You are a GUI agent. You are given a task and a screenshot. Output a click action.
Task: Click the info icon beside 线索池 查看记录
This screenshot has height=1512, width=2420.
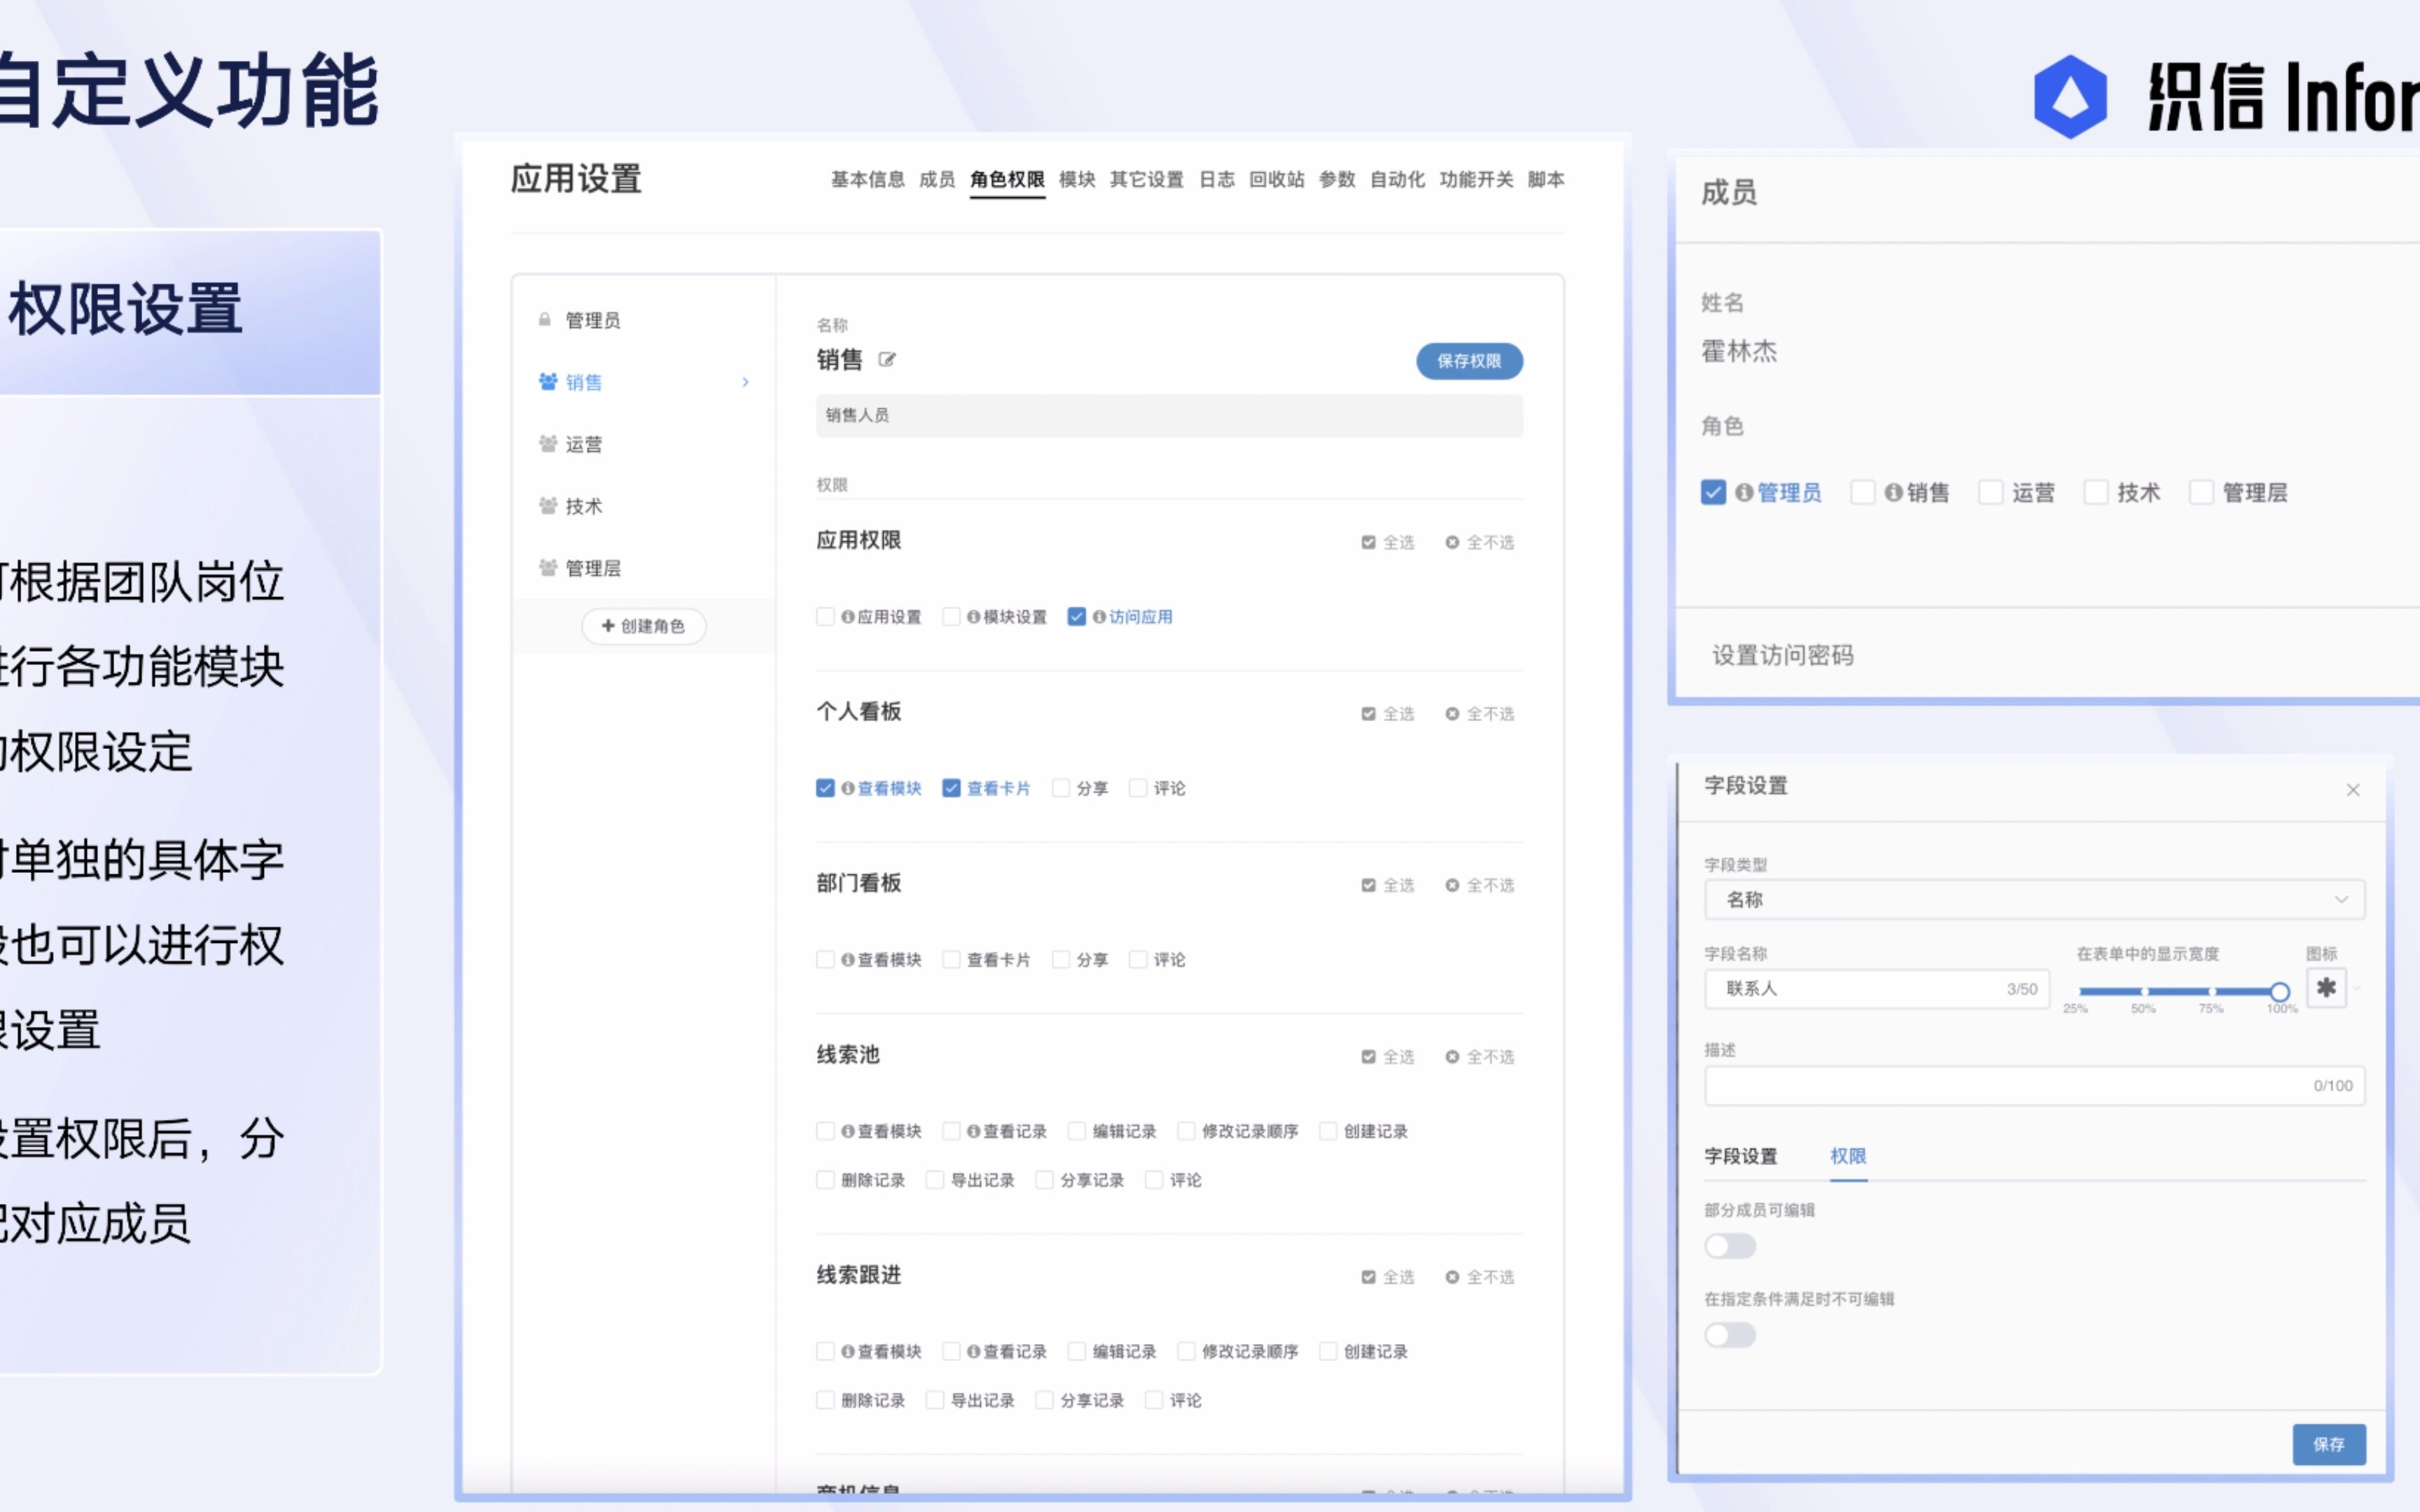(x=974, y=1131)
